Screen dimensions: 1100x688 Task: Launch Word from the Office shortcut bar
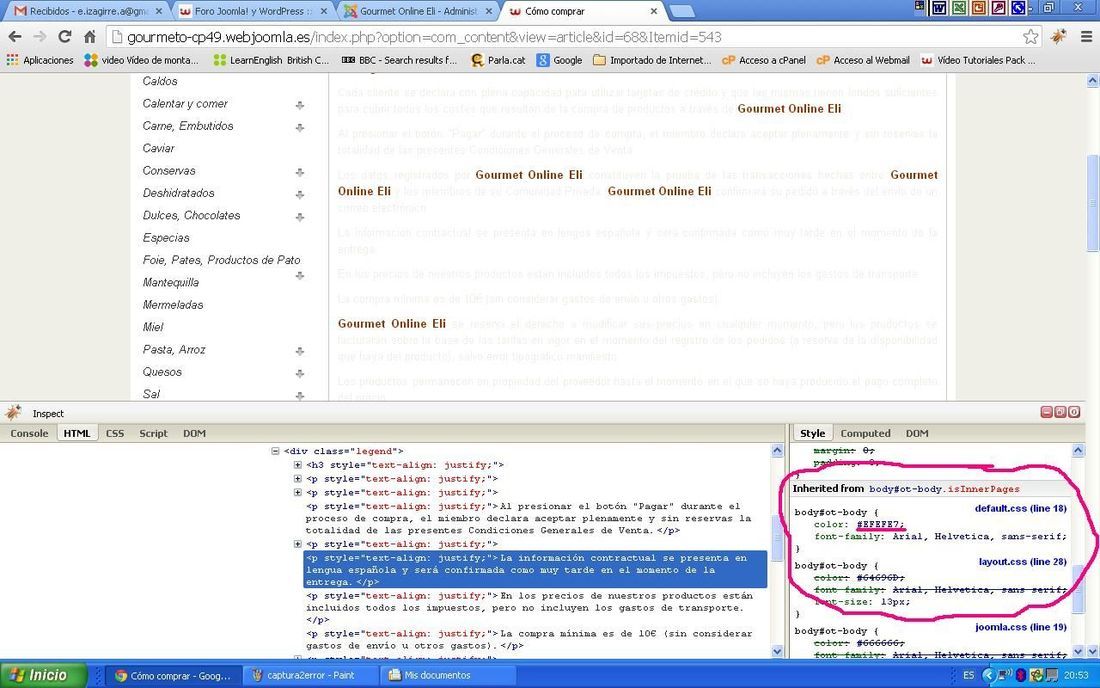point(938,8)
